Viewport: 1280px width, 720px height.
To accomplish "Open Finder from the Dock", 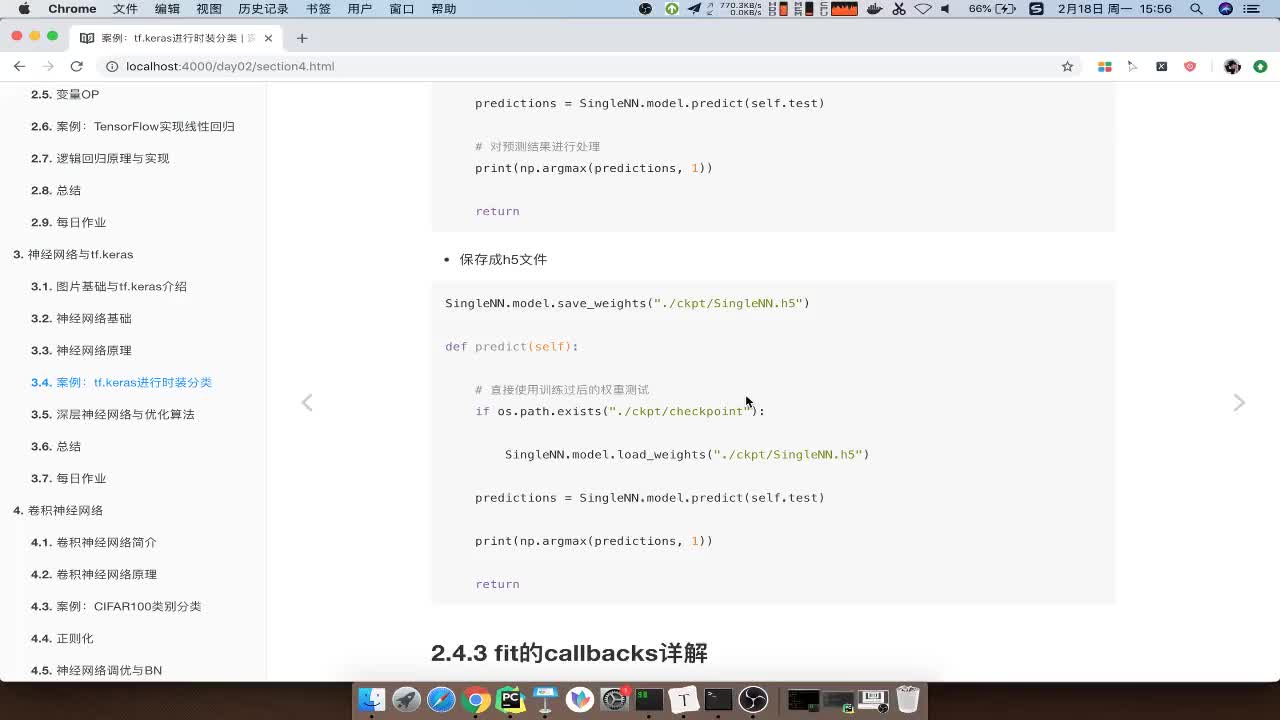I will [x=372, y=699].
